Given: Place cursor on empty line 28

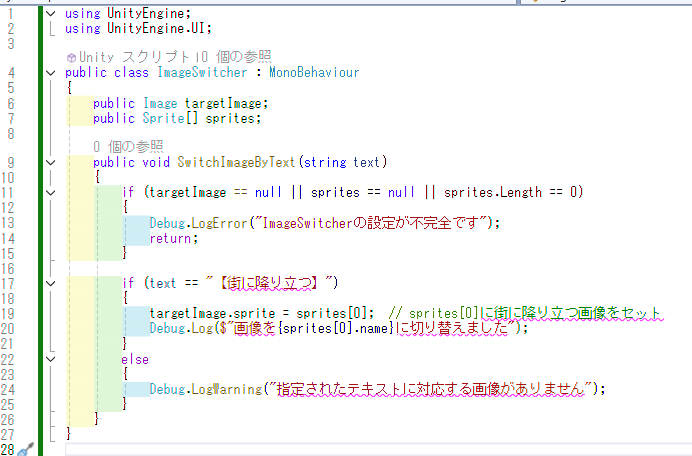Looking at the screenshot, I should (x=378, y=449).
